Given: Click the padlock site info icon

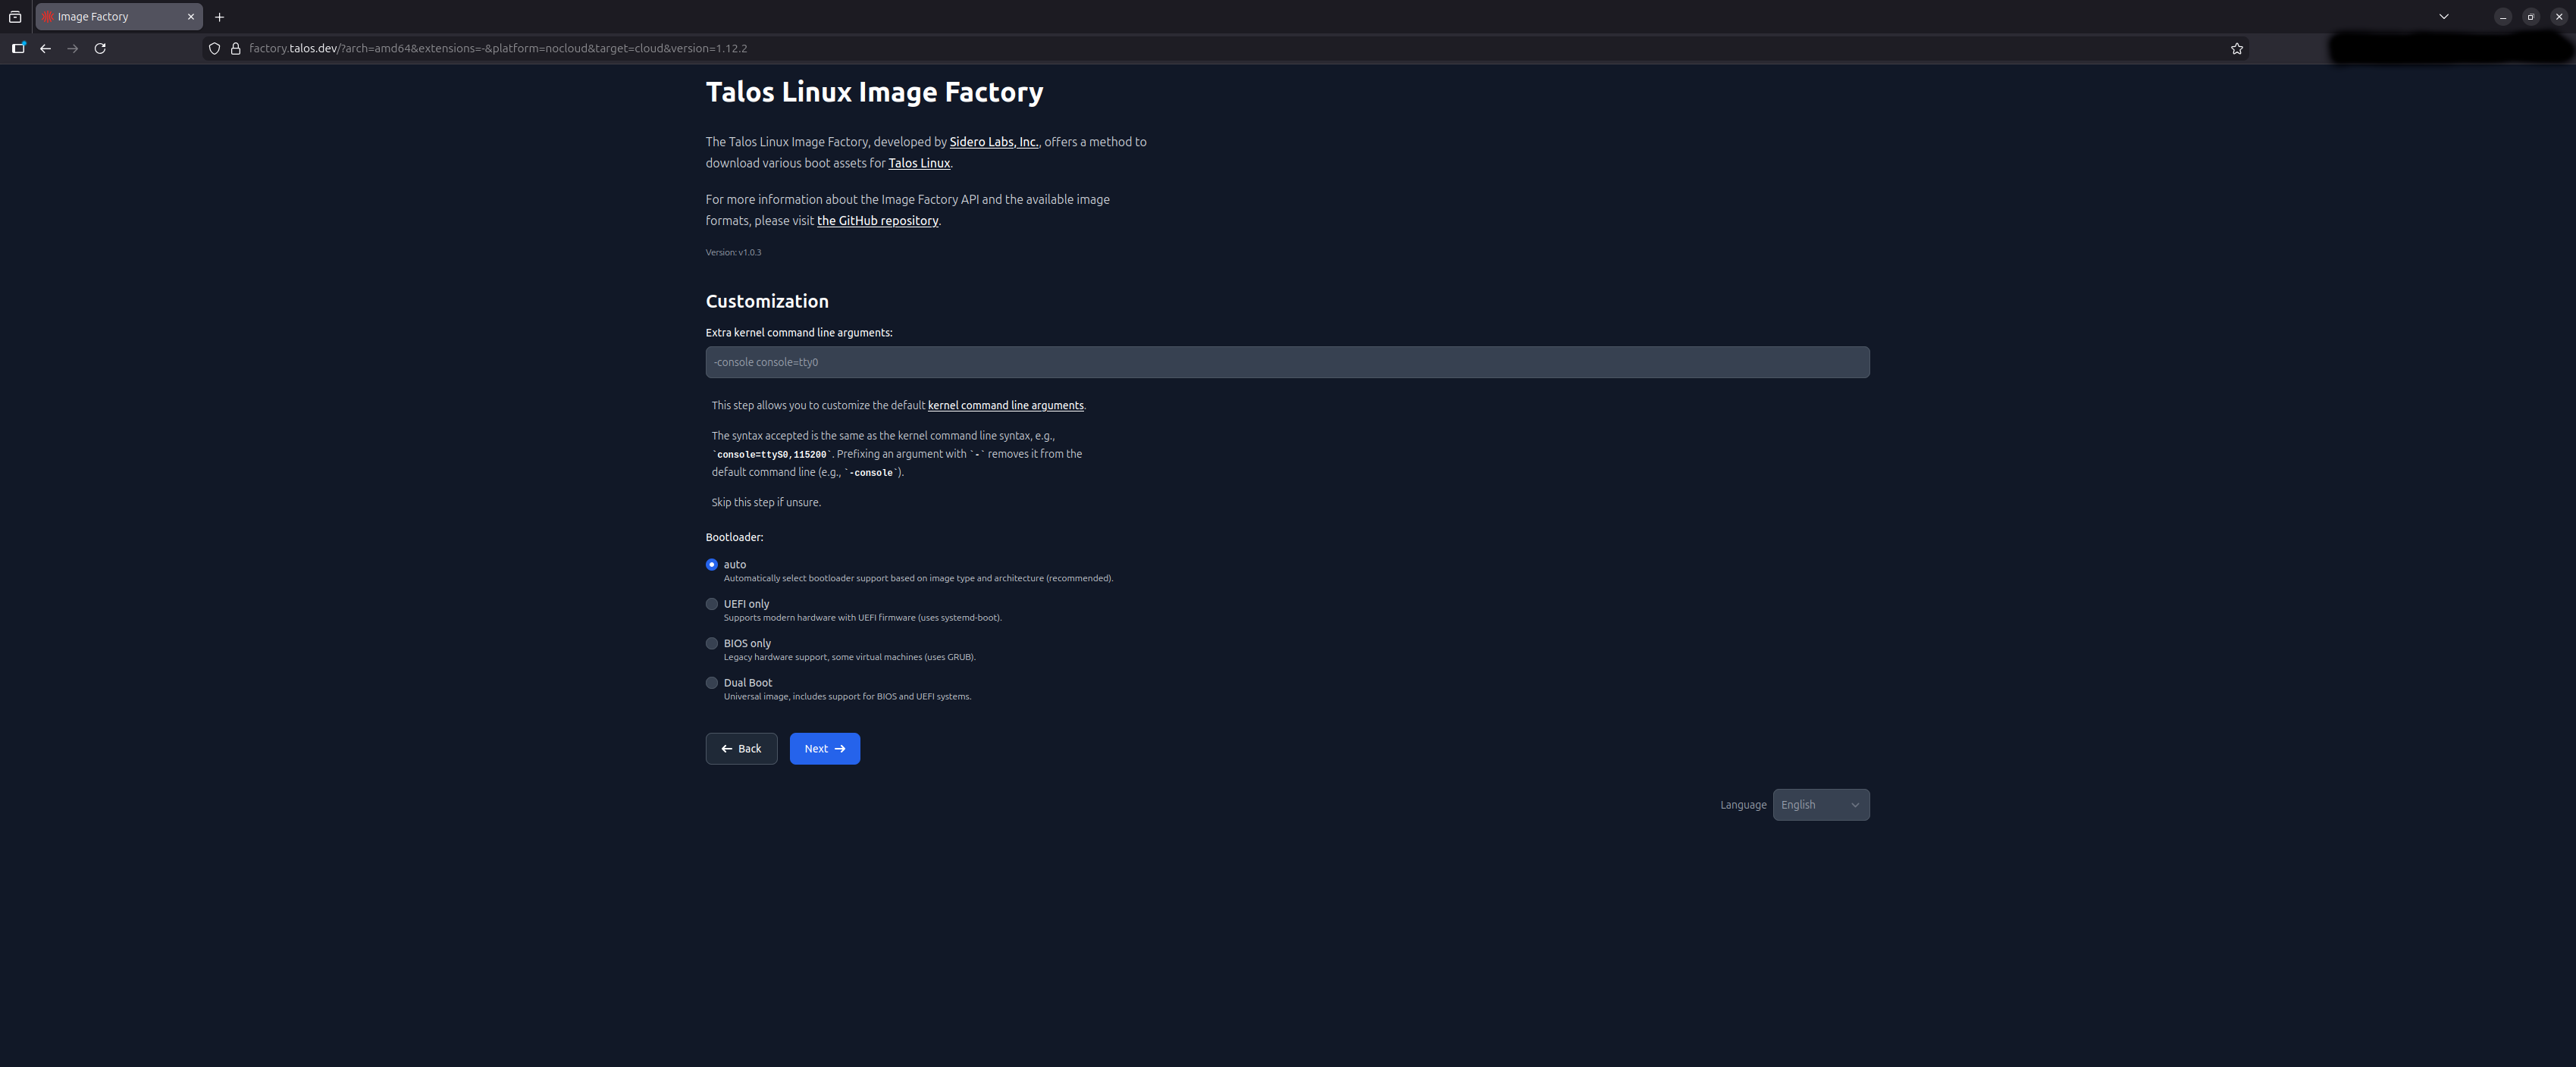Looking at the screenshot, I should tap(236, 48).
